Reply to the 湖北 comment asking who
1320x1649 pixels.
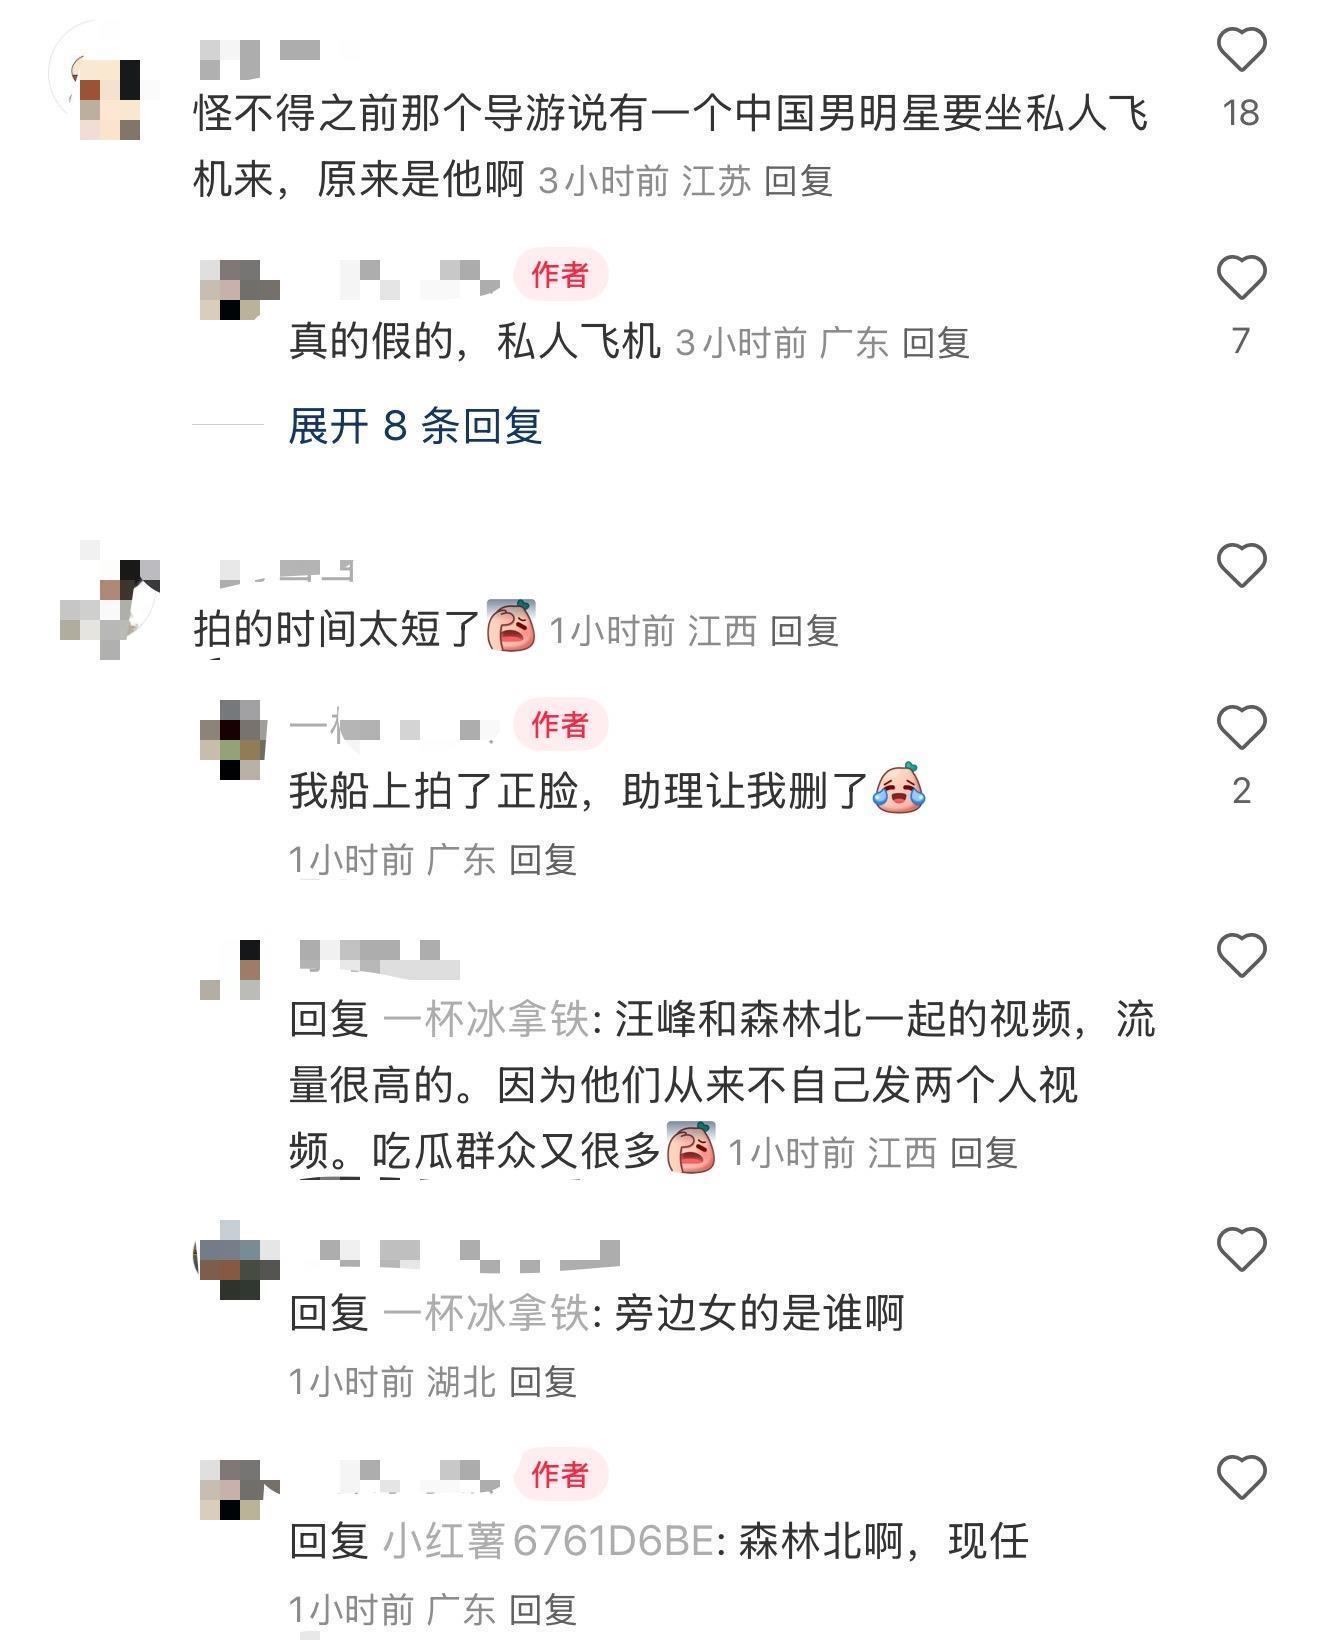[543, 1382]
